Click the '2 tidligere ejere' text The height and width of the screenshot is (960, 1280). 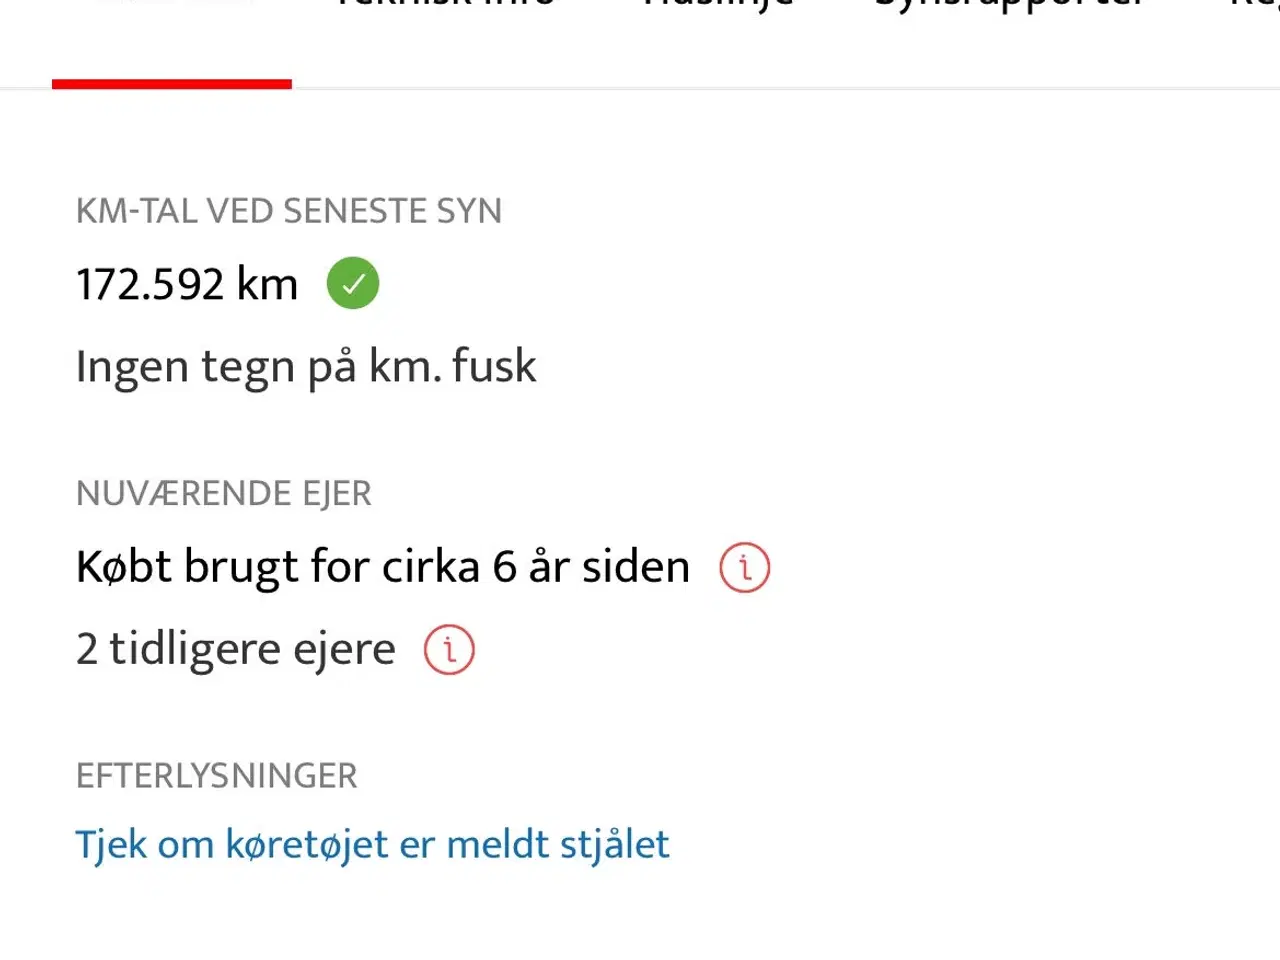236,650
